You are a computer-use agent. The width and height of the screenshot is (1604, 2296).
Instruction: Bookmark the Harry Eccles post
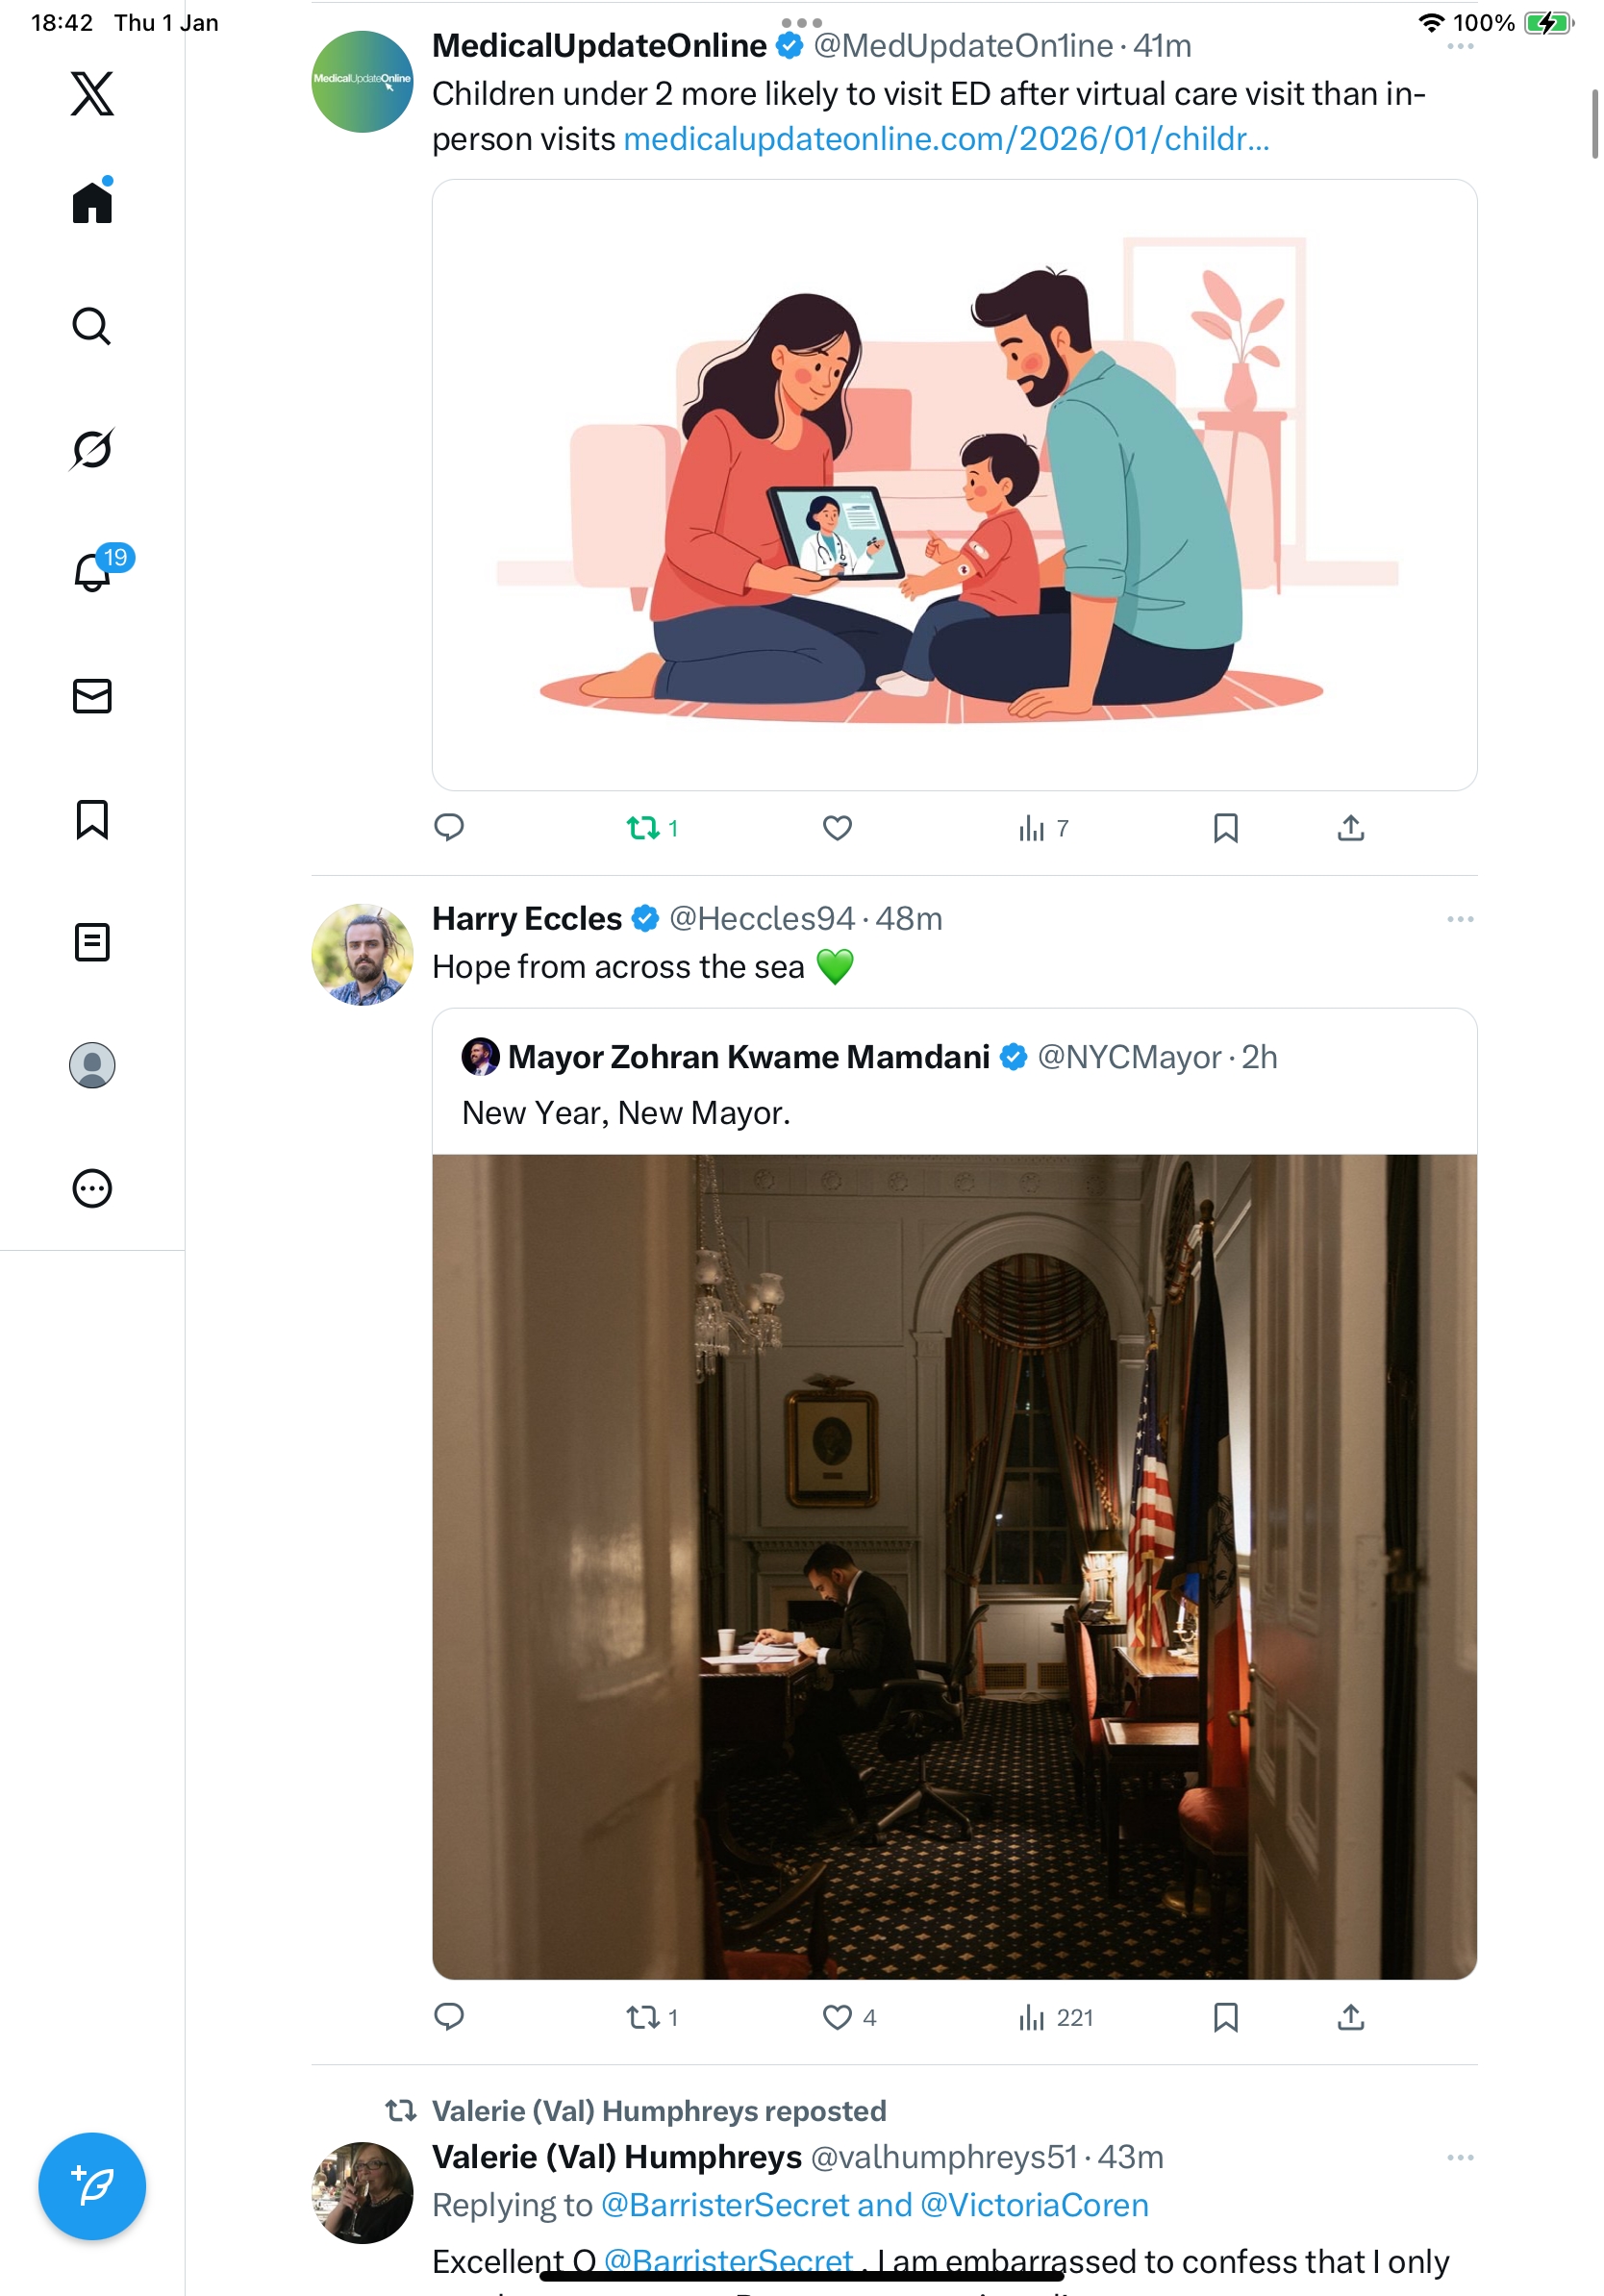(1225, 2017)
